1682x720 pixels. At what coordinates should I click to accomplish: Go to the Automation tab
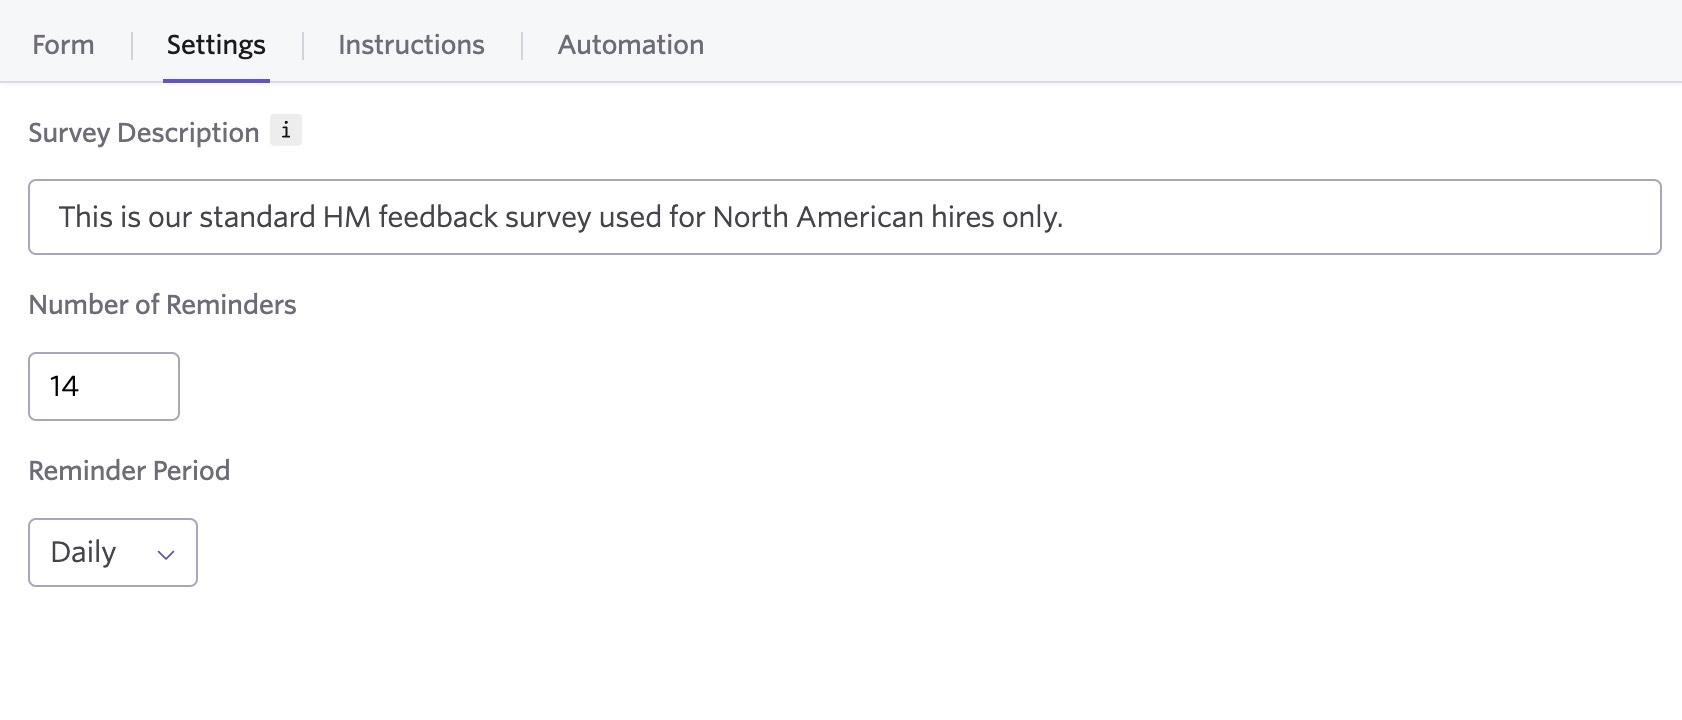pos(631,45)
